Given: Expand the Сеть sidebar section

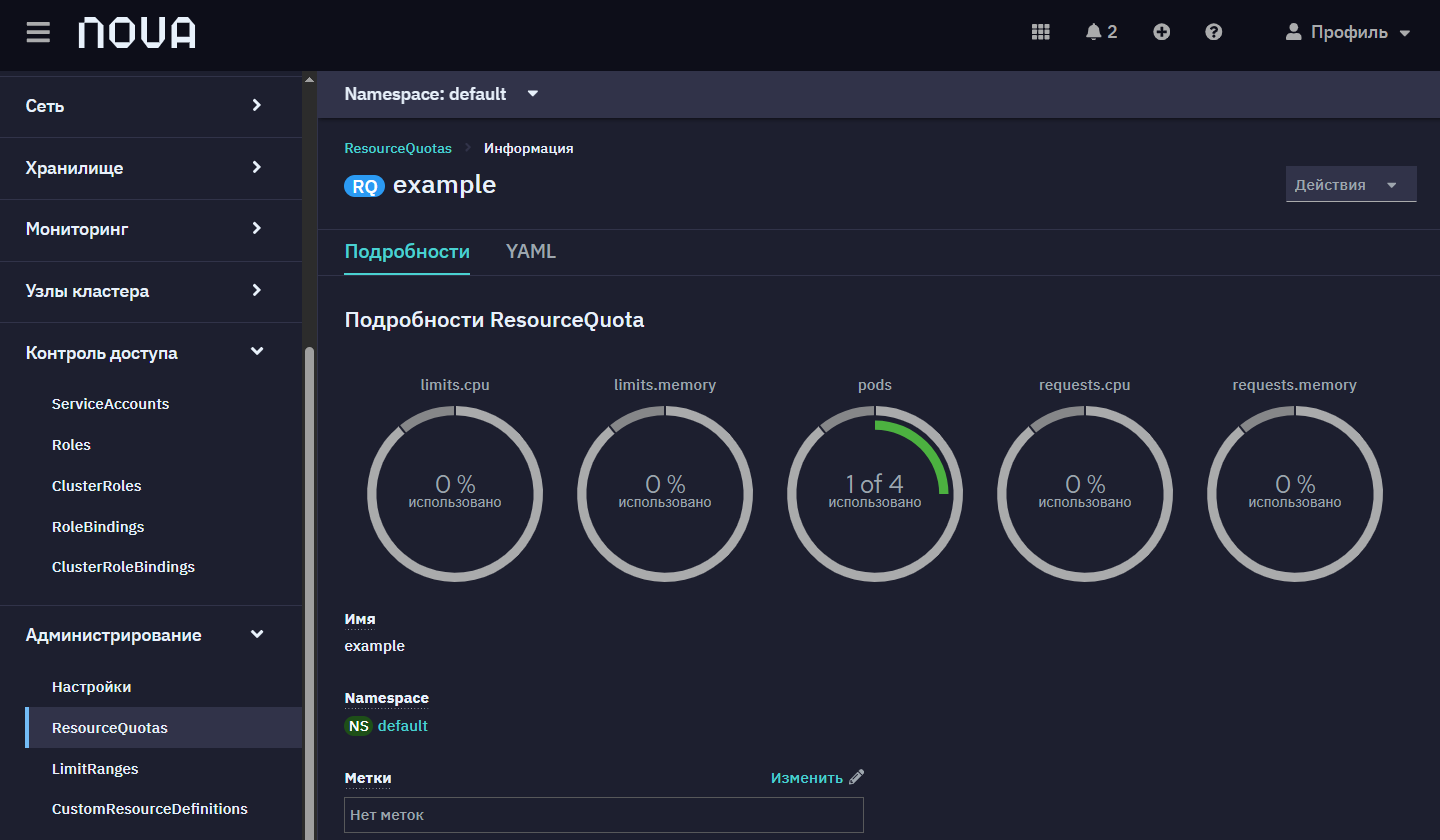Looking at the screenshot, I should point(150,106).
